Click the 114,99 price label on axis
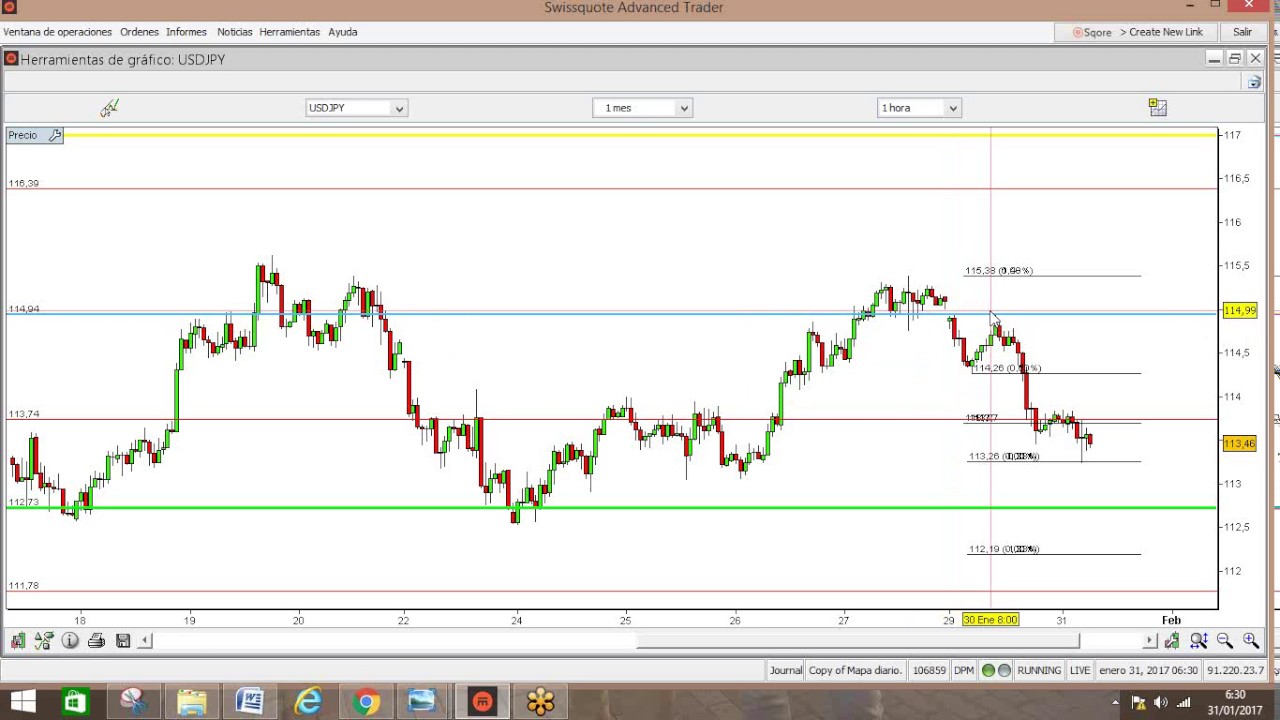The height and width of the screenshot is (720, 1280). (1239, 311)
